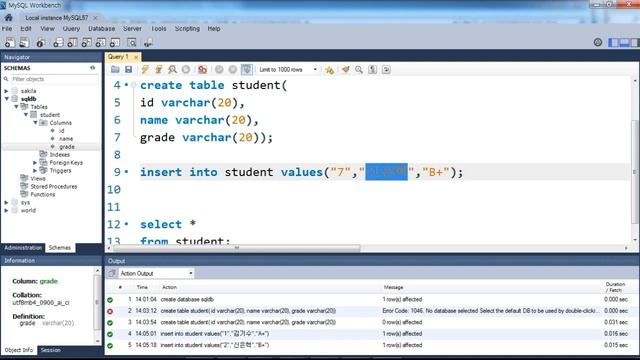Image resolution: width=640 pixels, height=360 pixels.
Task: Open SQL script file in new tab icon
Action: coord(24,42)
